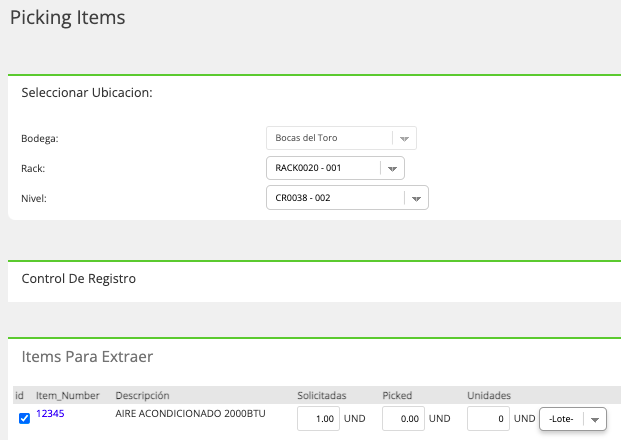621x440 pixels.
Task: Focus the Picked quantity field showing 0.00
Action: [403, 419]
